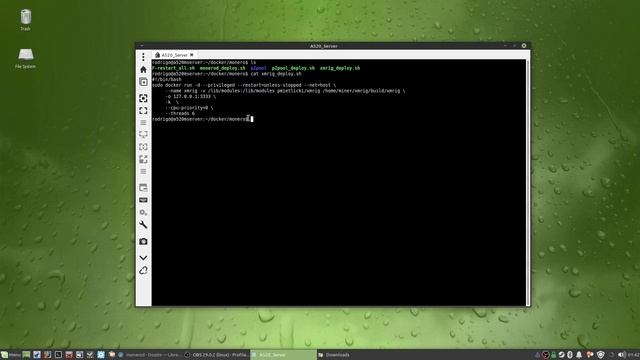Click the '-o 127.0.0.1:3333' line
The image size is (640, 360).
point(191,97)
